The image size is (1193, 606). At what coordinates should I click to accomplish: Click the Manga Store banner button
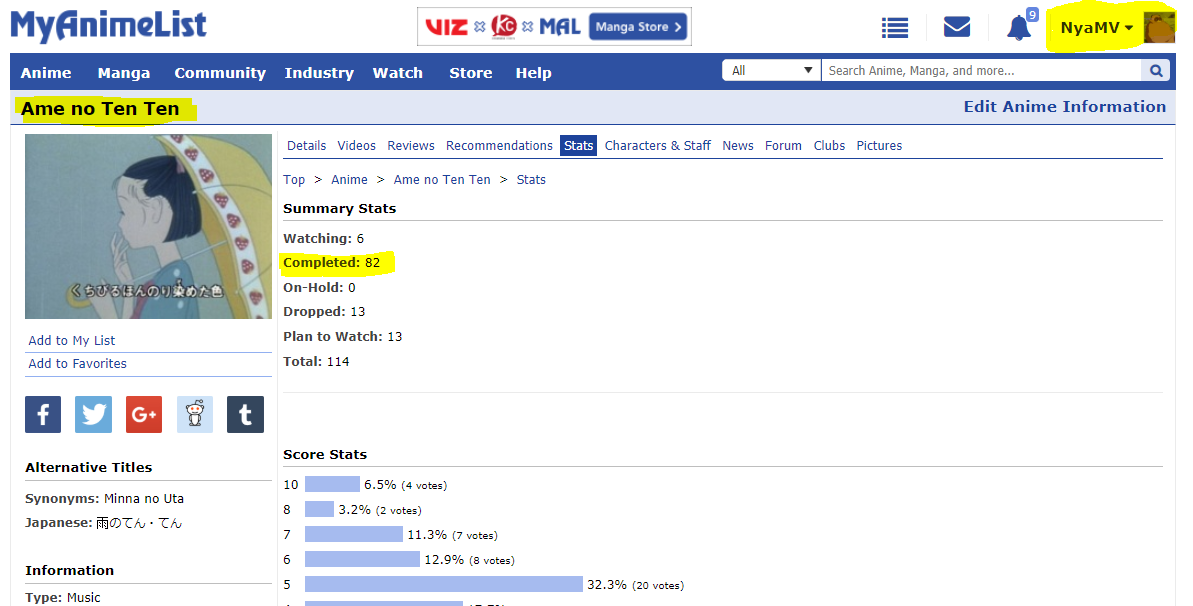pos(638,27)
